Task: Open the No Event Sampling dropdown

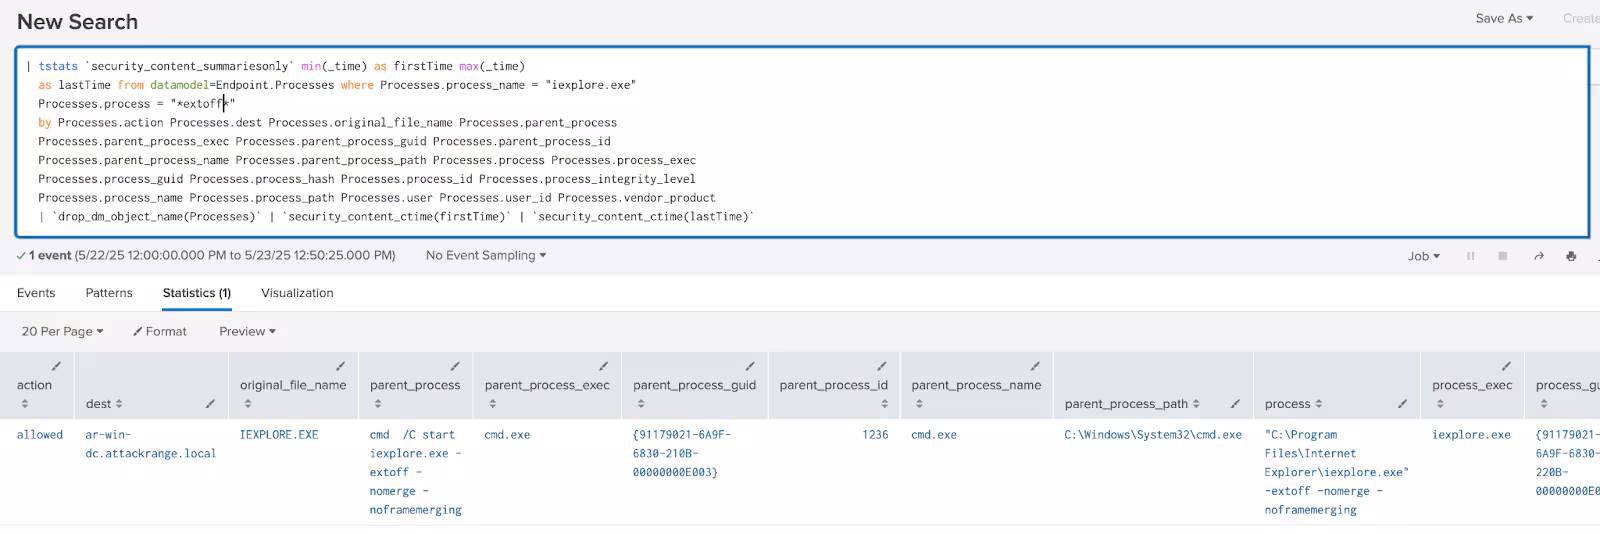Action: tap(486, 255)
